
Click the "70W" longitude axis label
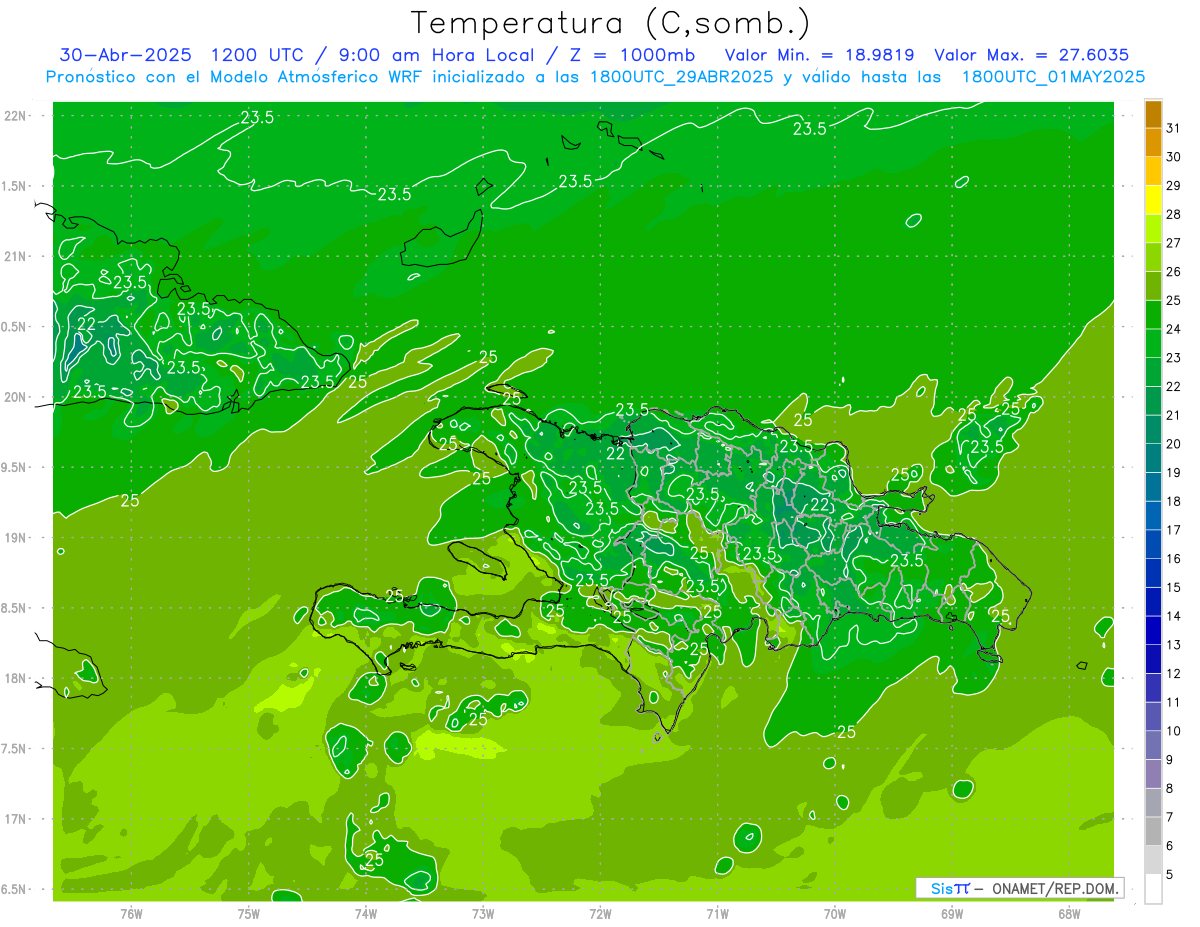835,914
